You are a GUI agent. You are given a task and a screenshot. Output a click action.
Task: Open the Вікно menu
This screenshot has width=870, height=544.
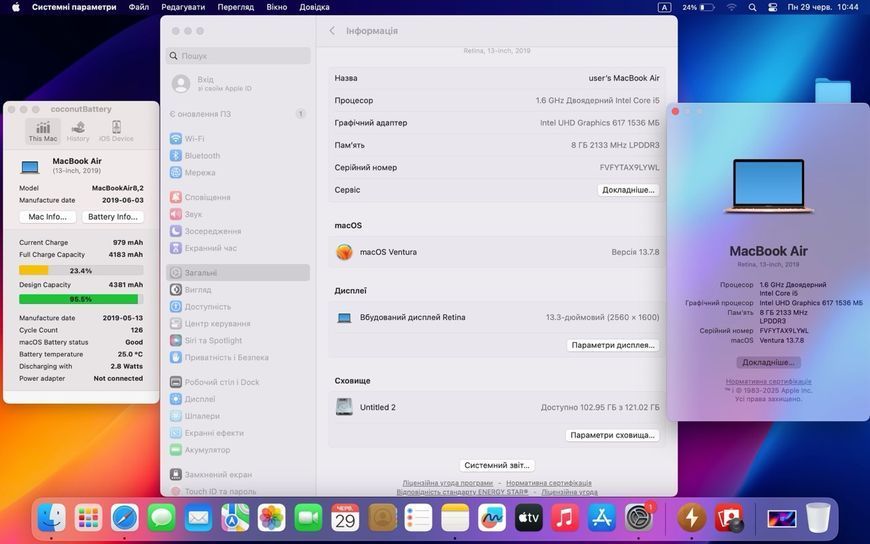[x=276, y=7]
